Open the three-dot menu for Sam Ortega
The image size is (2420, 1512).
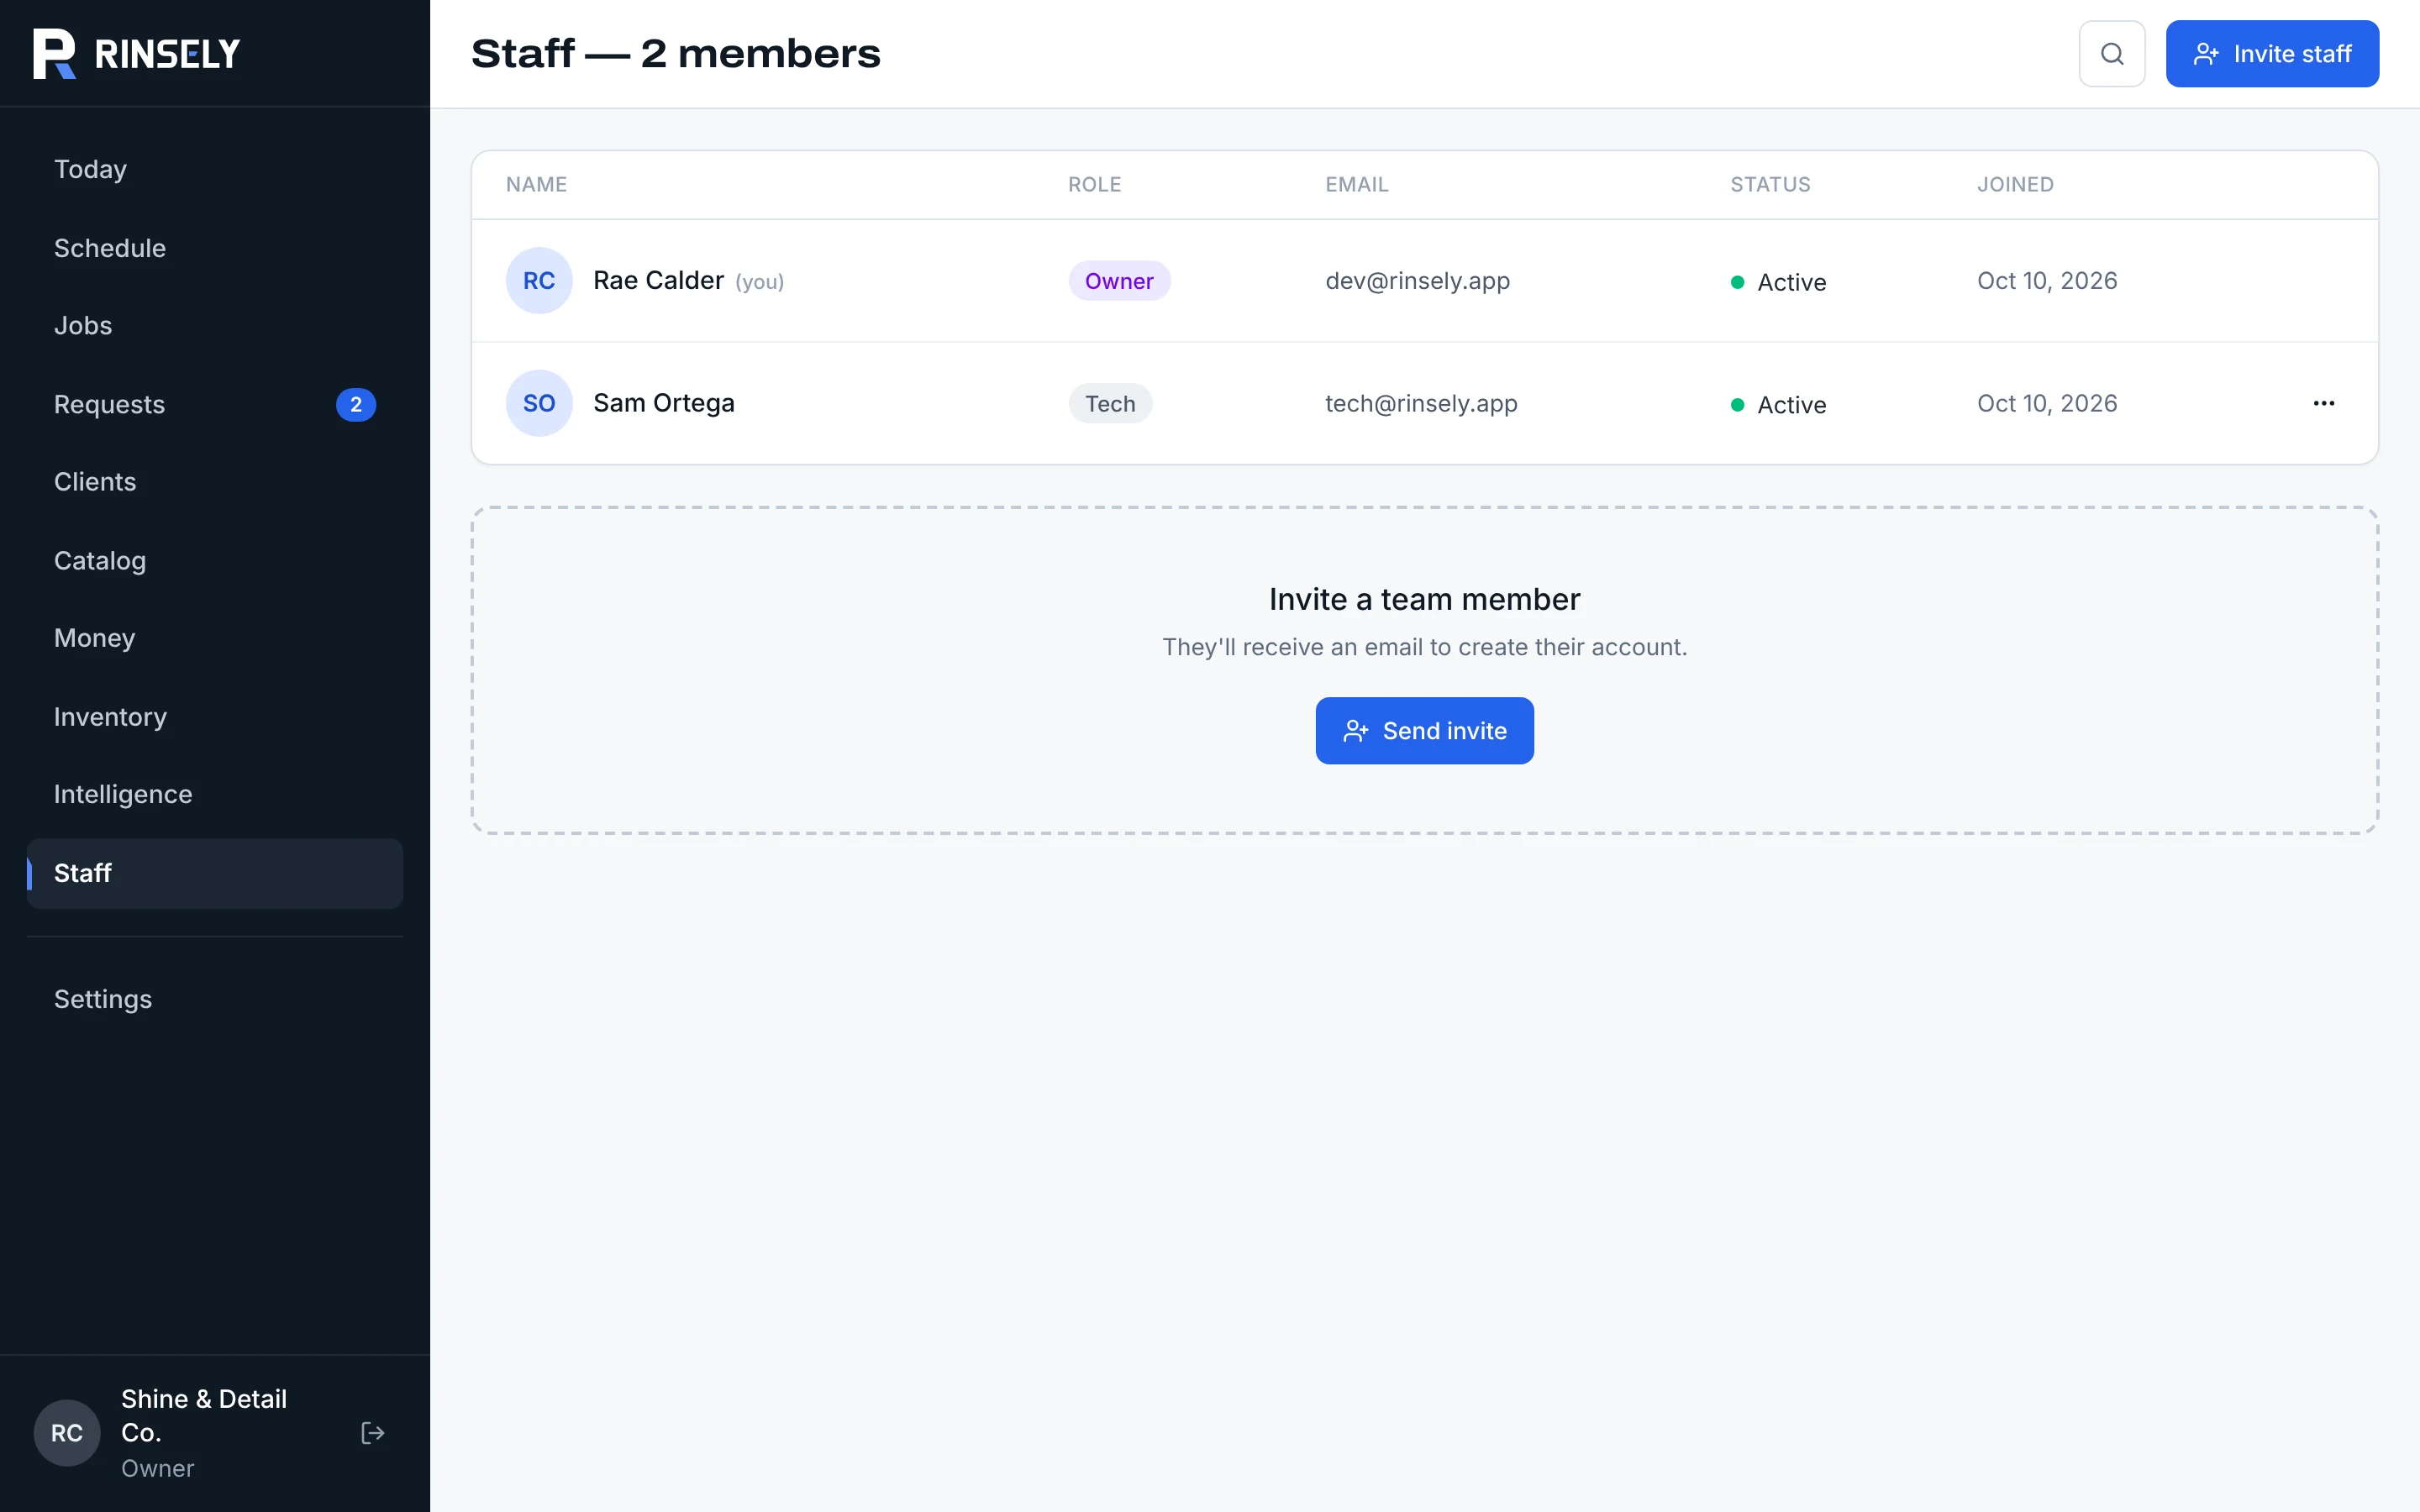(2324, 403)
